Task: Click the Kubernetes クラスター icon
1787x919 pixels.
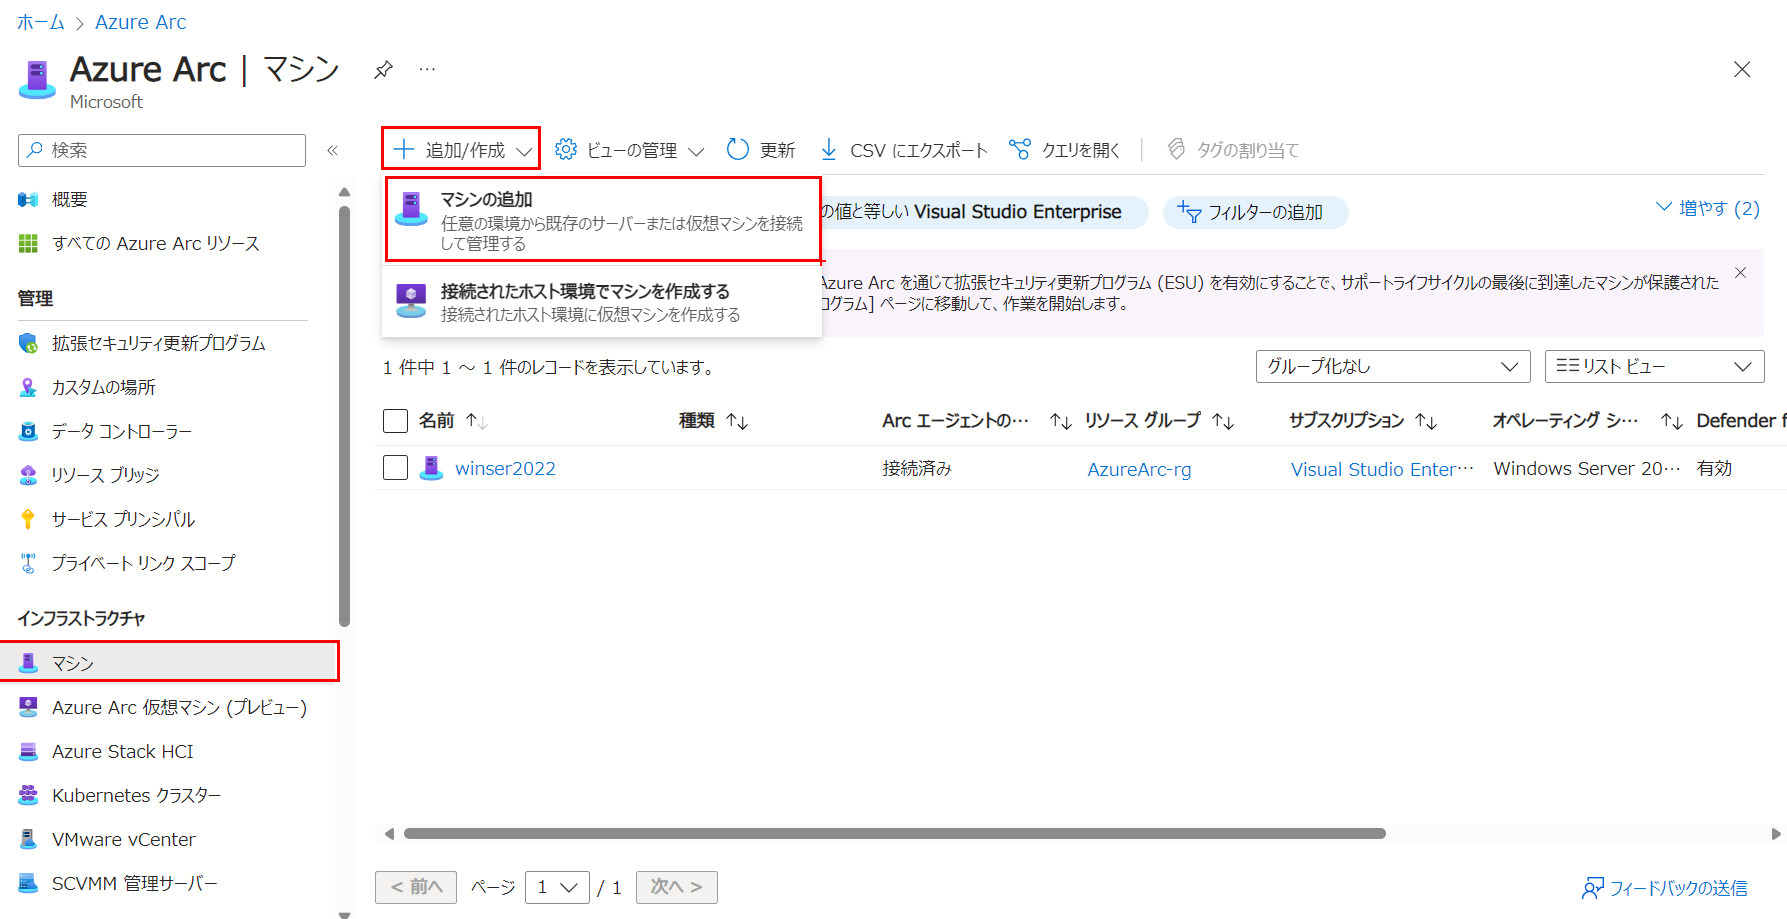Action: pyautogui.click(x=28, y=795)
